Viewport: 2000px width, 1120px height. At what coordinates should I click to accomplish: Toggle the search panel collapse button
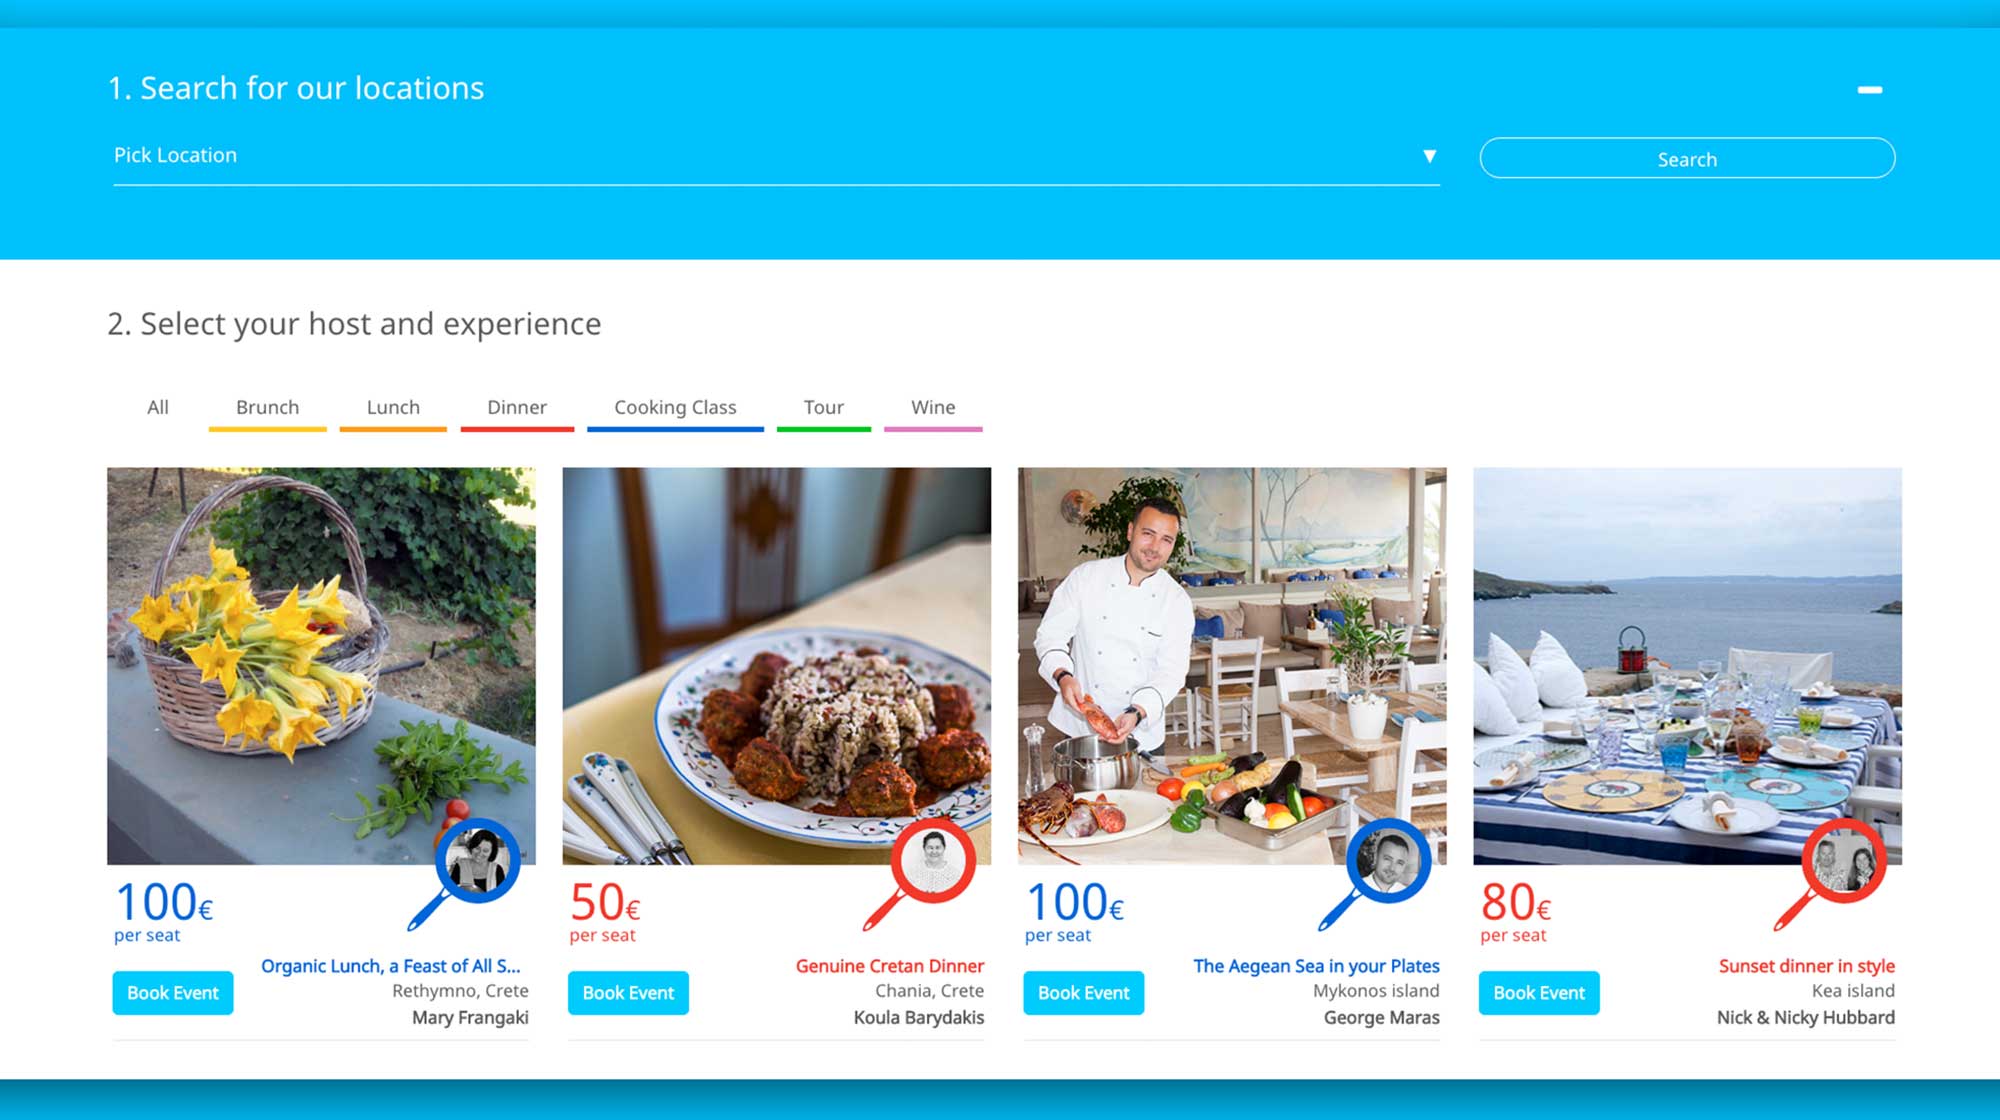(x=1871, y=89)
